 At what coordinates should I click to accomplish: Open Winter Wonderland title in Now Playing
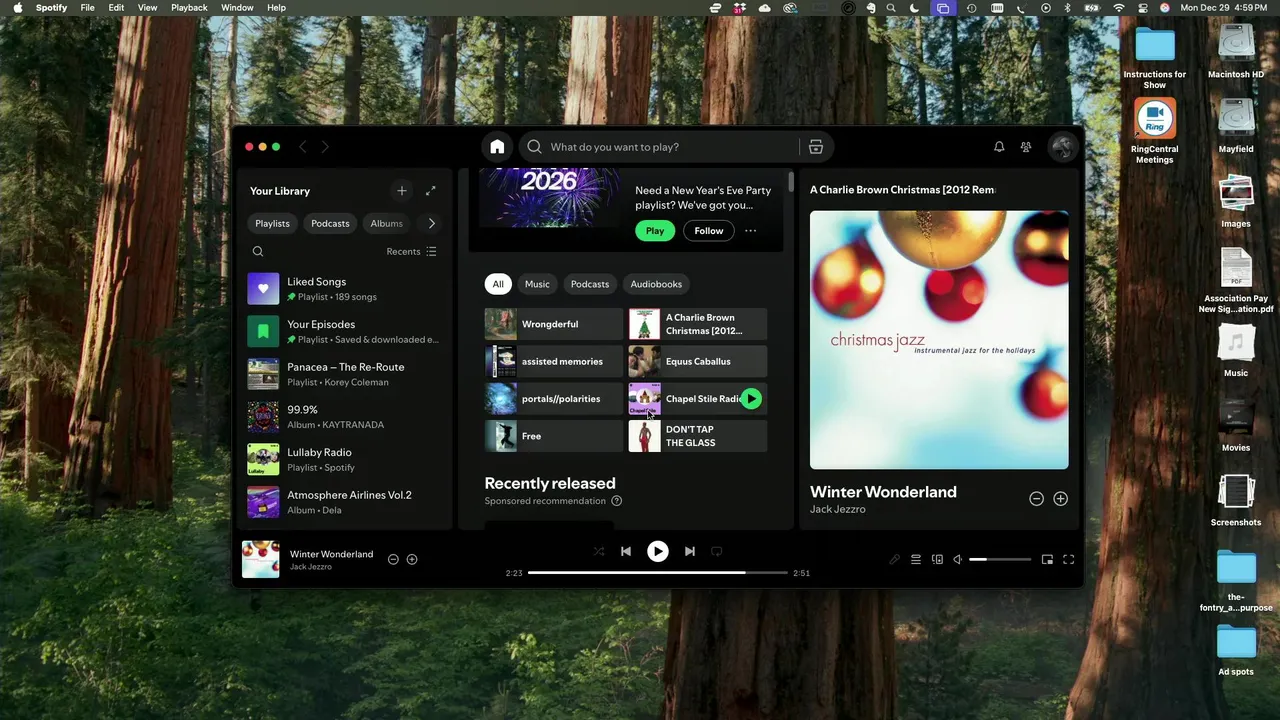point(883,492)
